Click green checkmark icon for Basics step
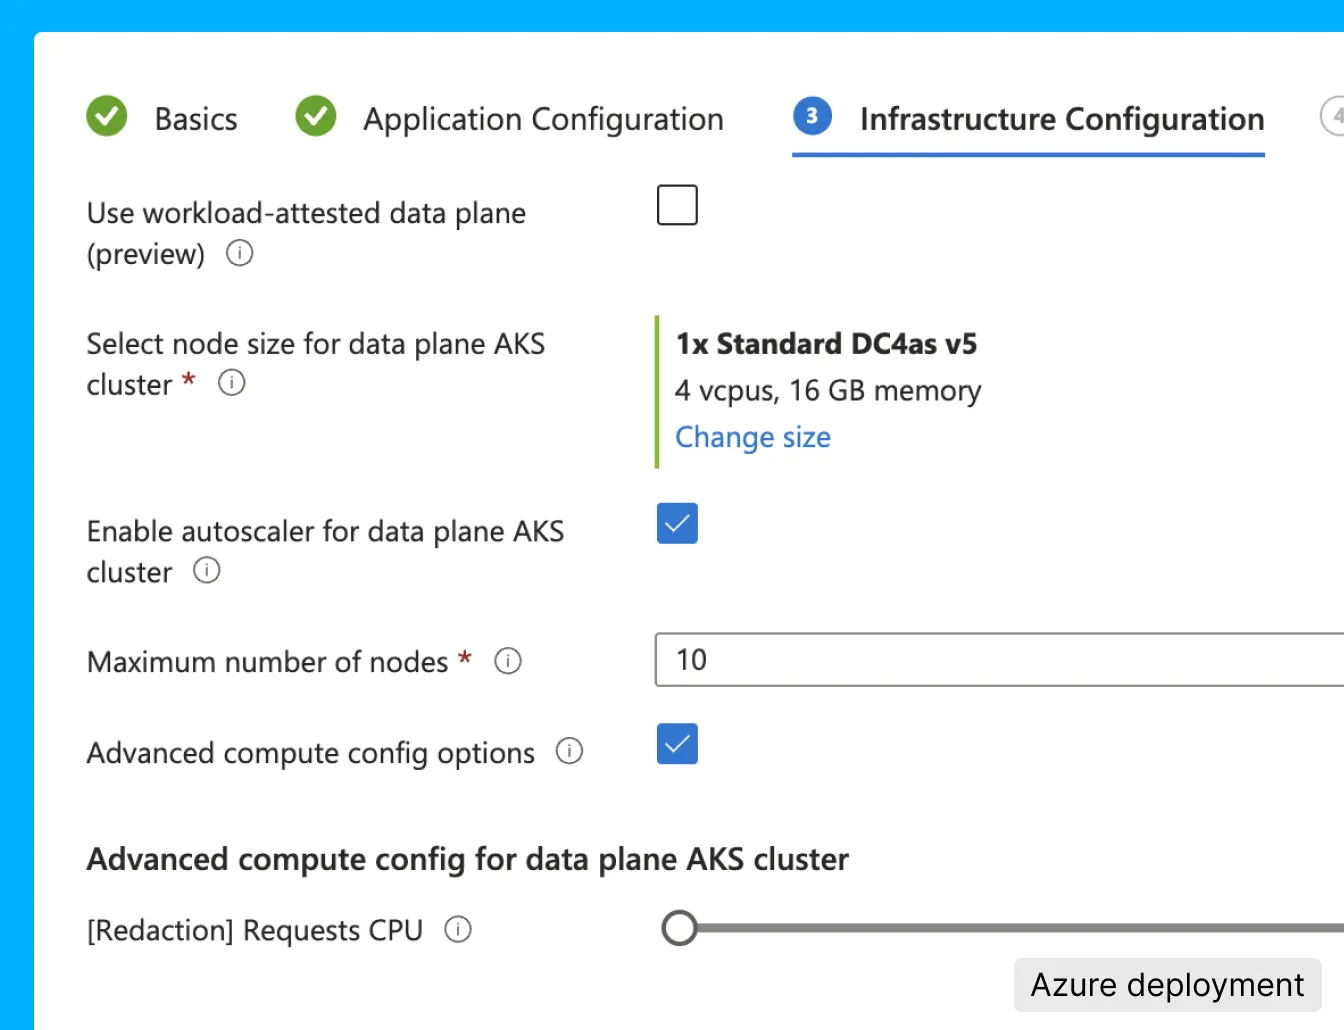Screen dimensions: 1344x1030 click(x=107, y=117)
